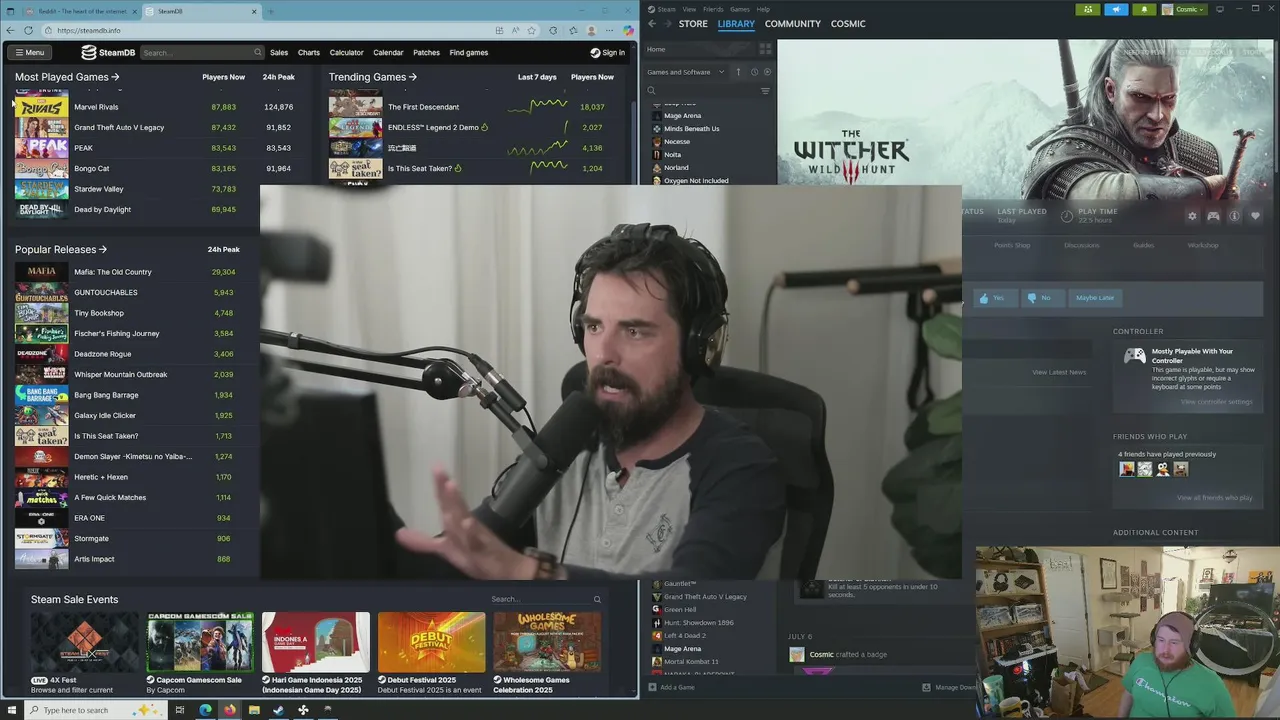
Task: Click the magnifier icon in SteamDB search
Action: pyautogui.click(x=258, y=52)
